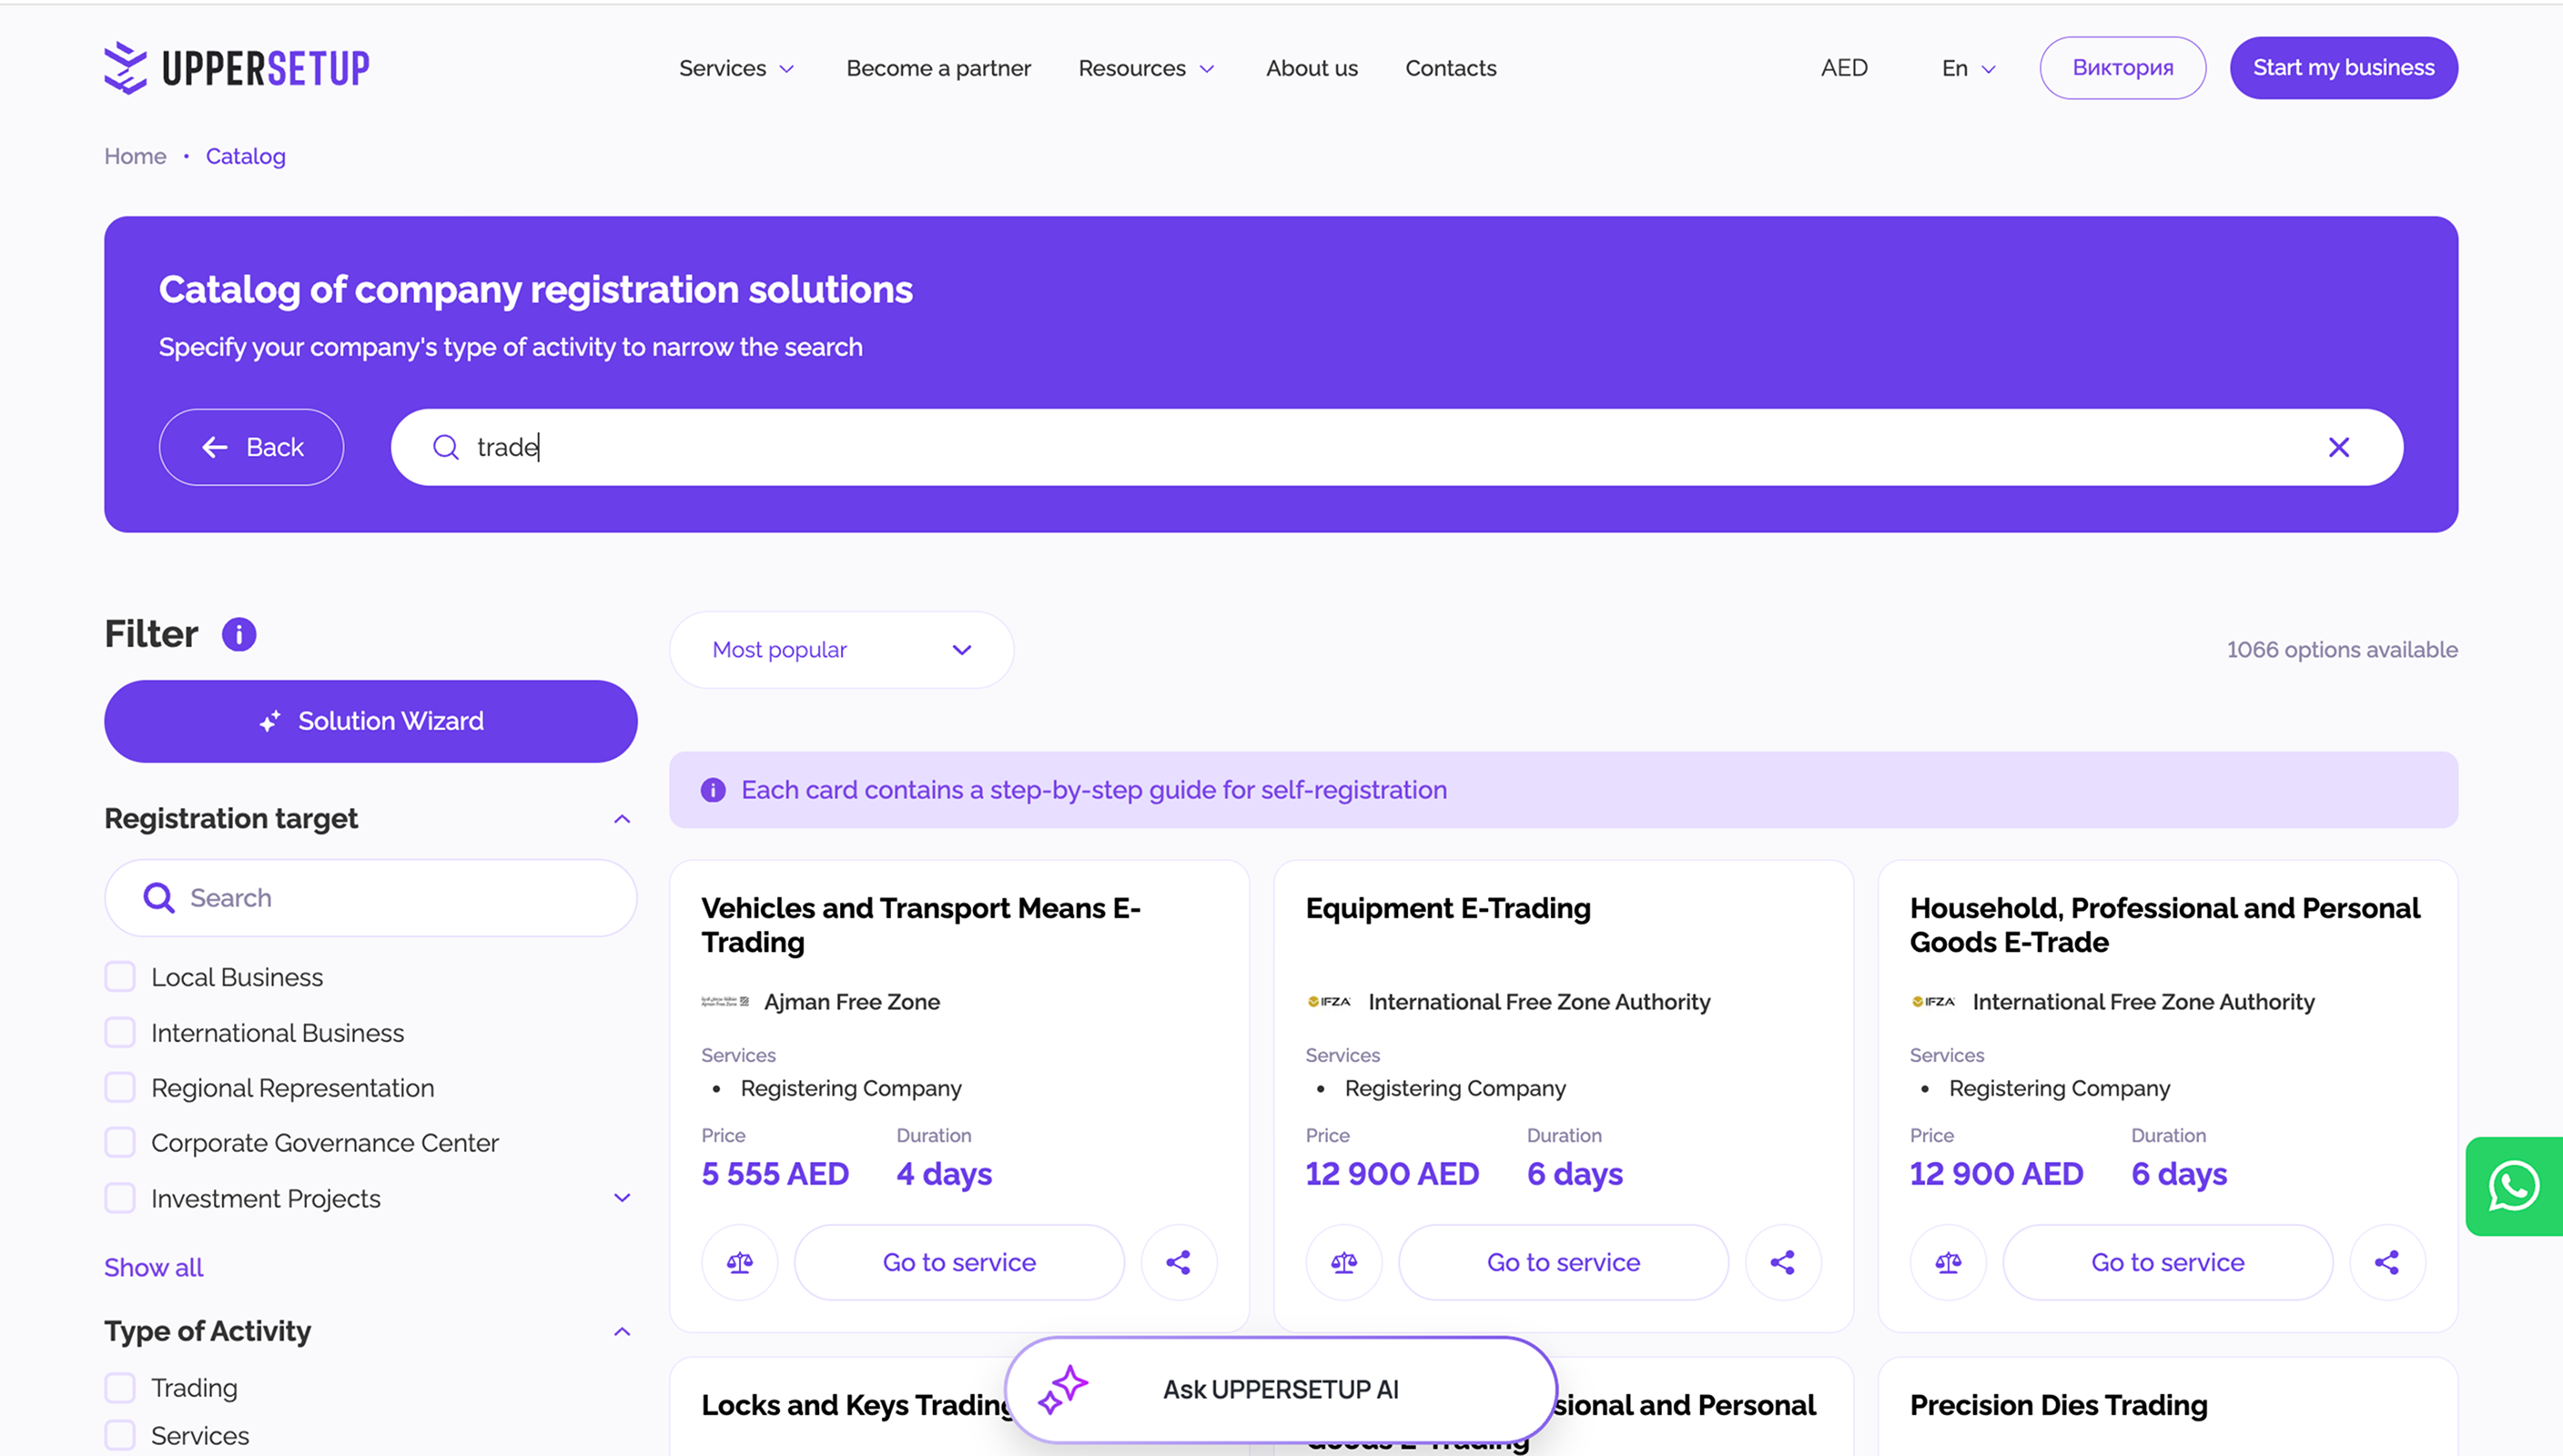Click compare scales icon on Household Goods E-Trade card
Screen dimensions: 2563x1456
[x=1947, y=1262]
